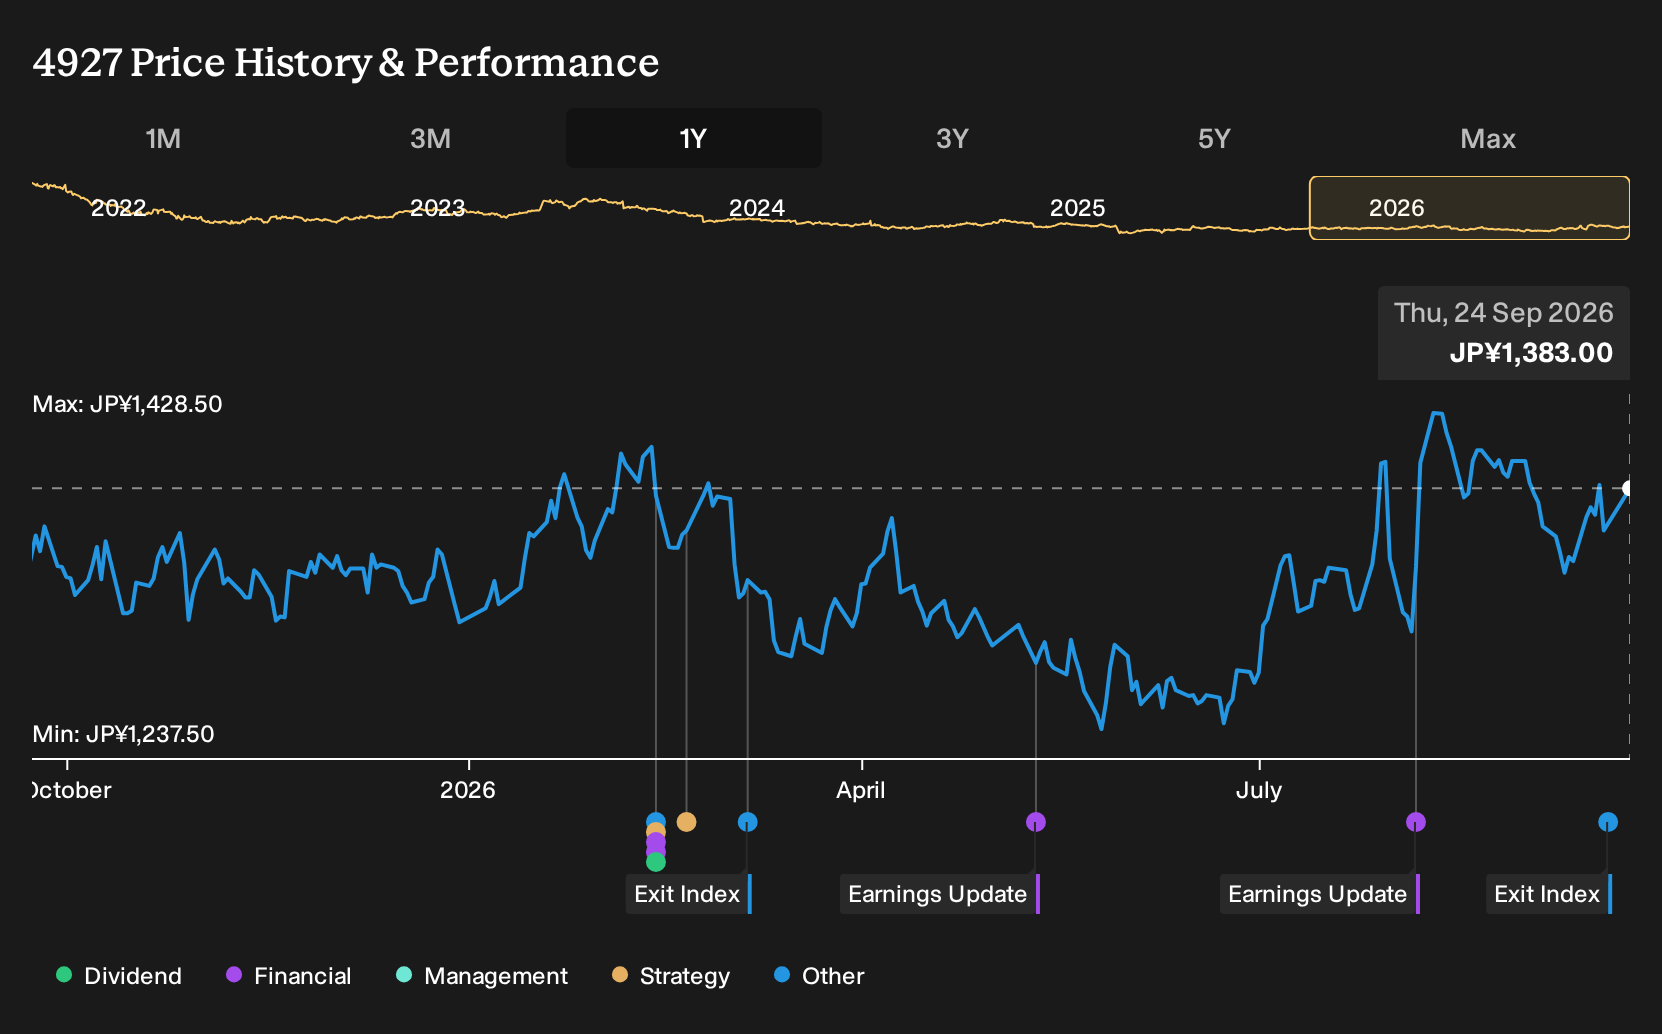Open the first Exit Index event label

tap(689, 894)
